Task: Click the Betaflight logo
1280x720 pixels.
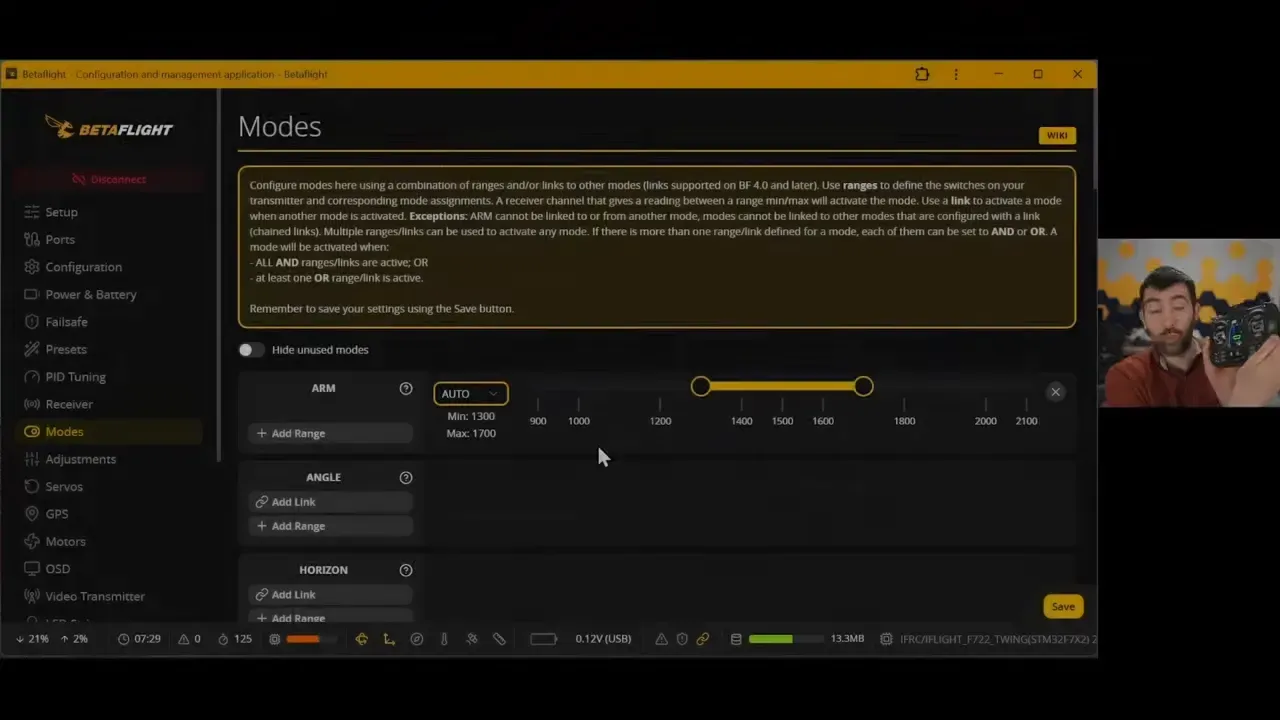Action: (x=110, y=127)
